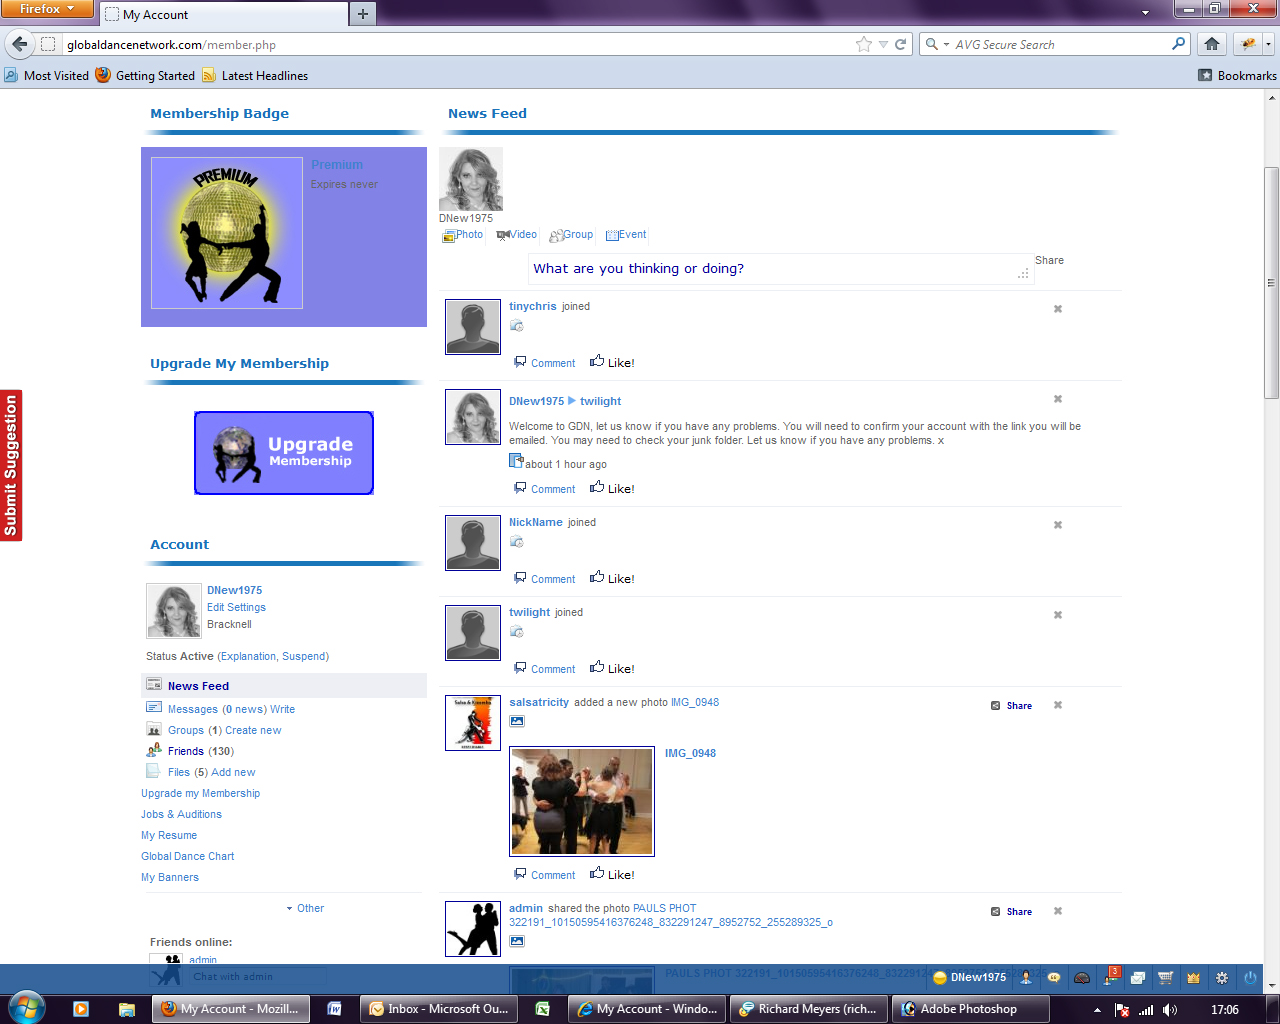This screenshot has width=1280, height=1024.
Task: Dismiss the tinychris joined feed item
Action: [1058, 309]
